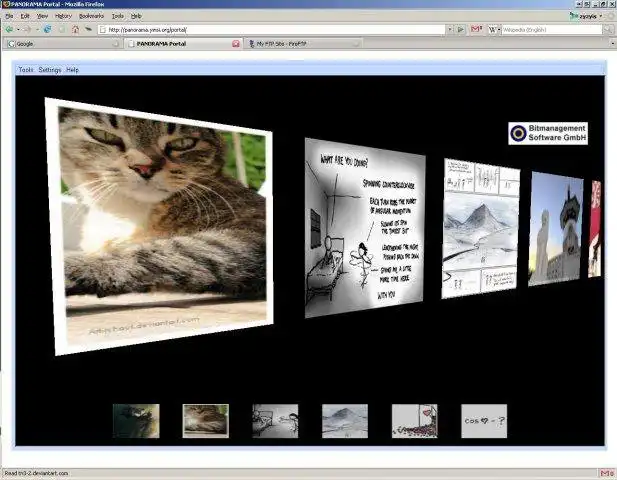
Task: Click the Firefox icon in the title bar
Action: [x=5, y=4]
